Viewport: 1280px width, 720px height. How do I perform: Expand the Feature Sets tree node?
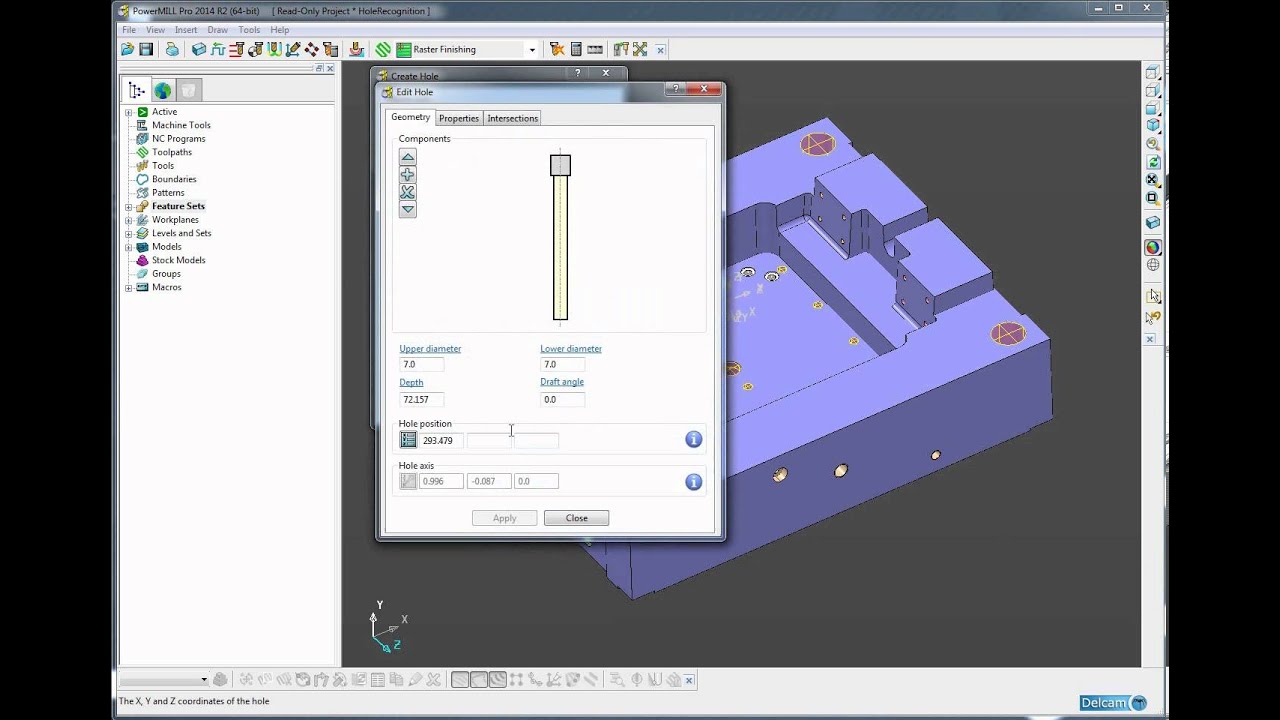tap(128, 206)
